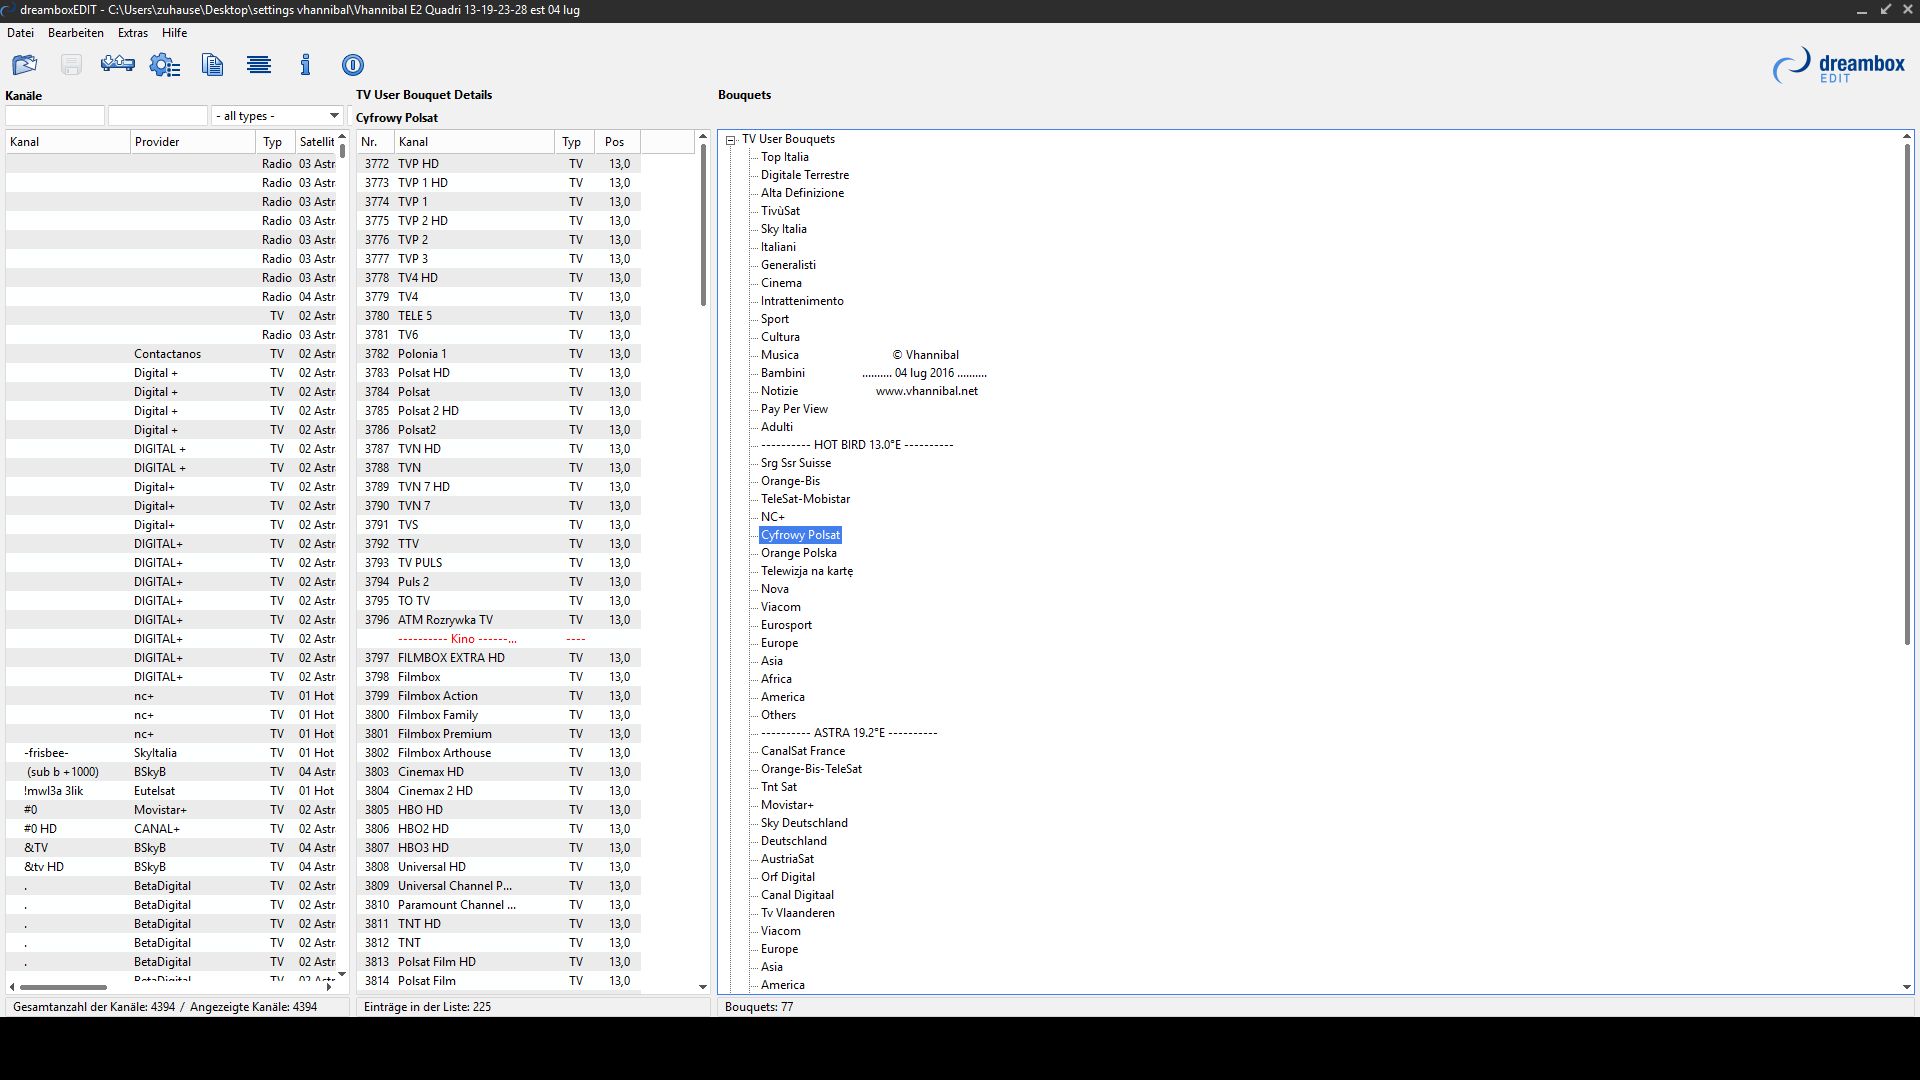This screenshot has height=1080, width=1920.
Task: Click the bouquet details vertical scrollbar thumb
Action: tap(703, 225)
